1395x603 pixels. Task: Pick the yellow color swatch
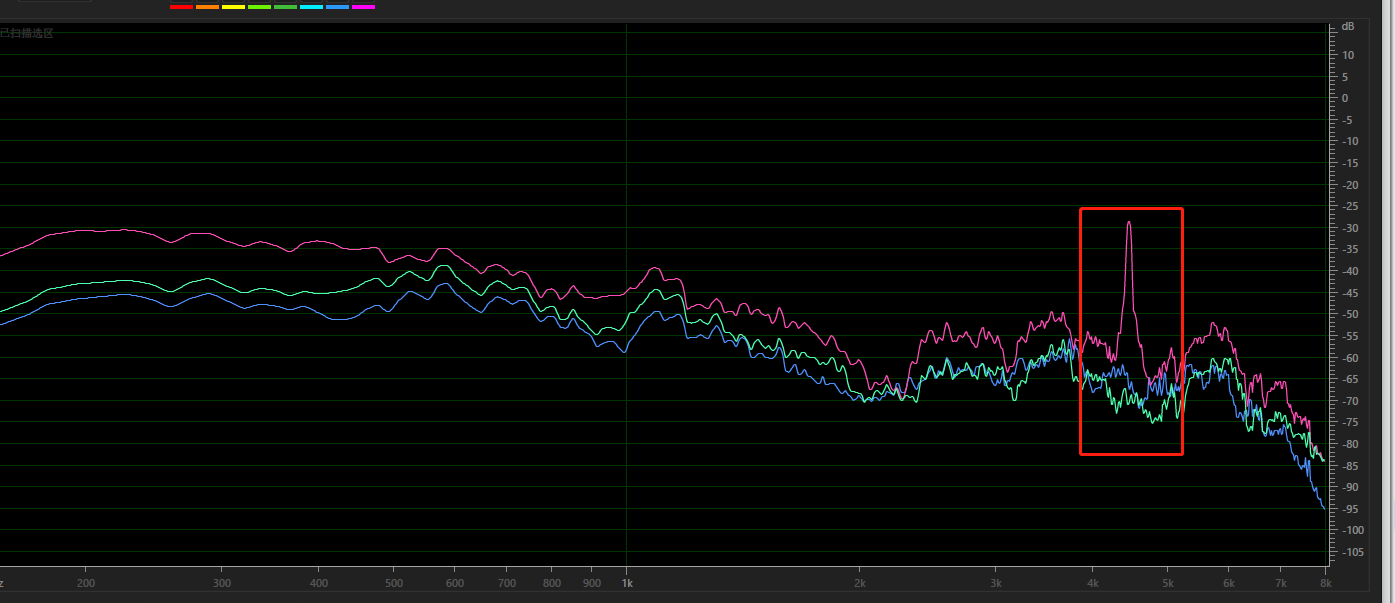(x=233, y=7)
